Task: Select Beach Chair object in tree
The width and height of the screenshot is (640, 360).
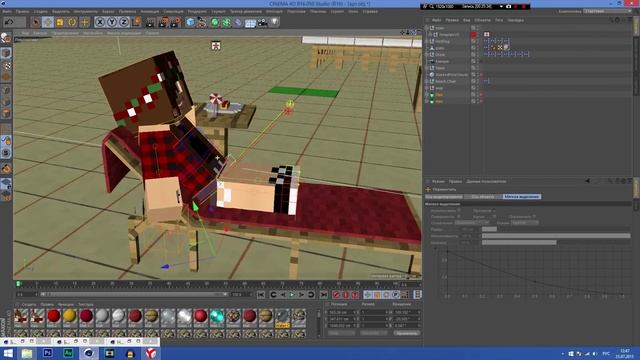Action: [446, 81]
